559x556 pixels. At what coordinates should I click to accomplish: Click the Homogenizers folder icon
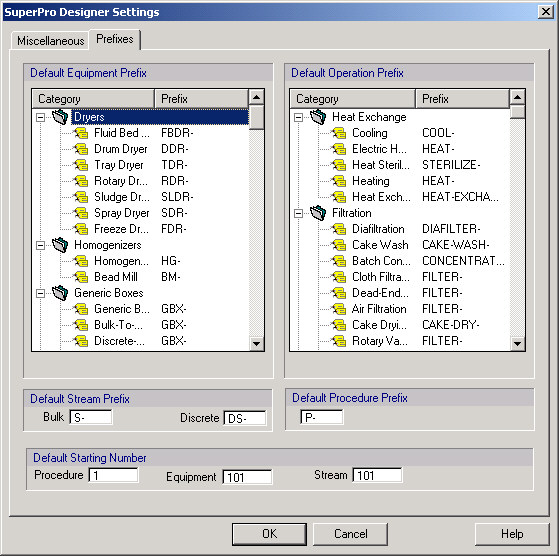60,245
